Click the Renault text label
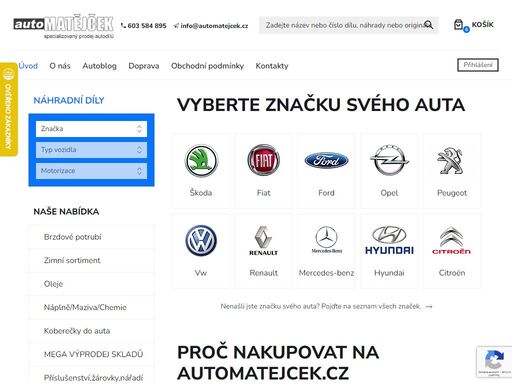The image size is (512, 384). pos(263,273)
